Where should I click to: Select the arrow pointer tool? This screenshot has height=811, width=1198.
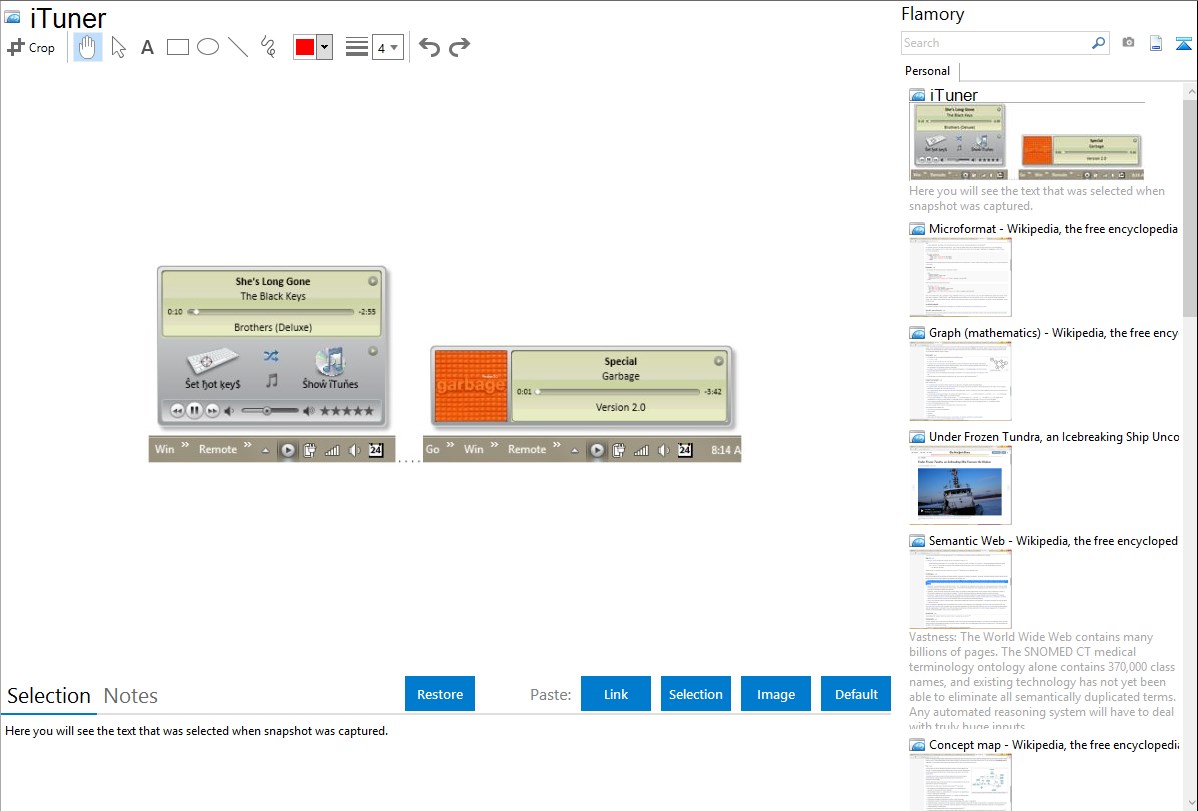[x=118, y=47]
